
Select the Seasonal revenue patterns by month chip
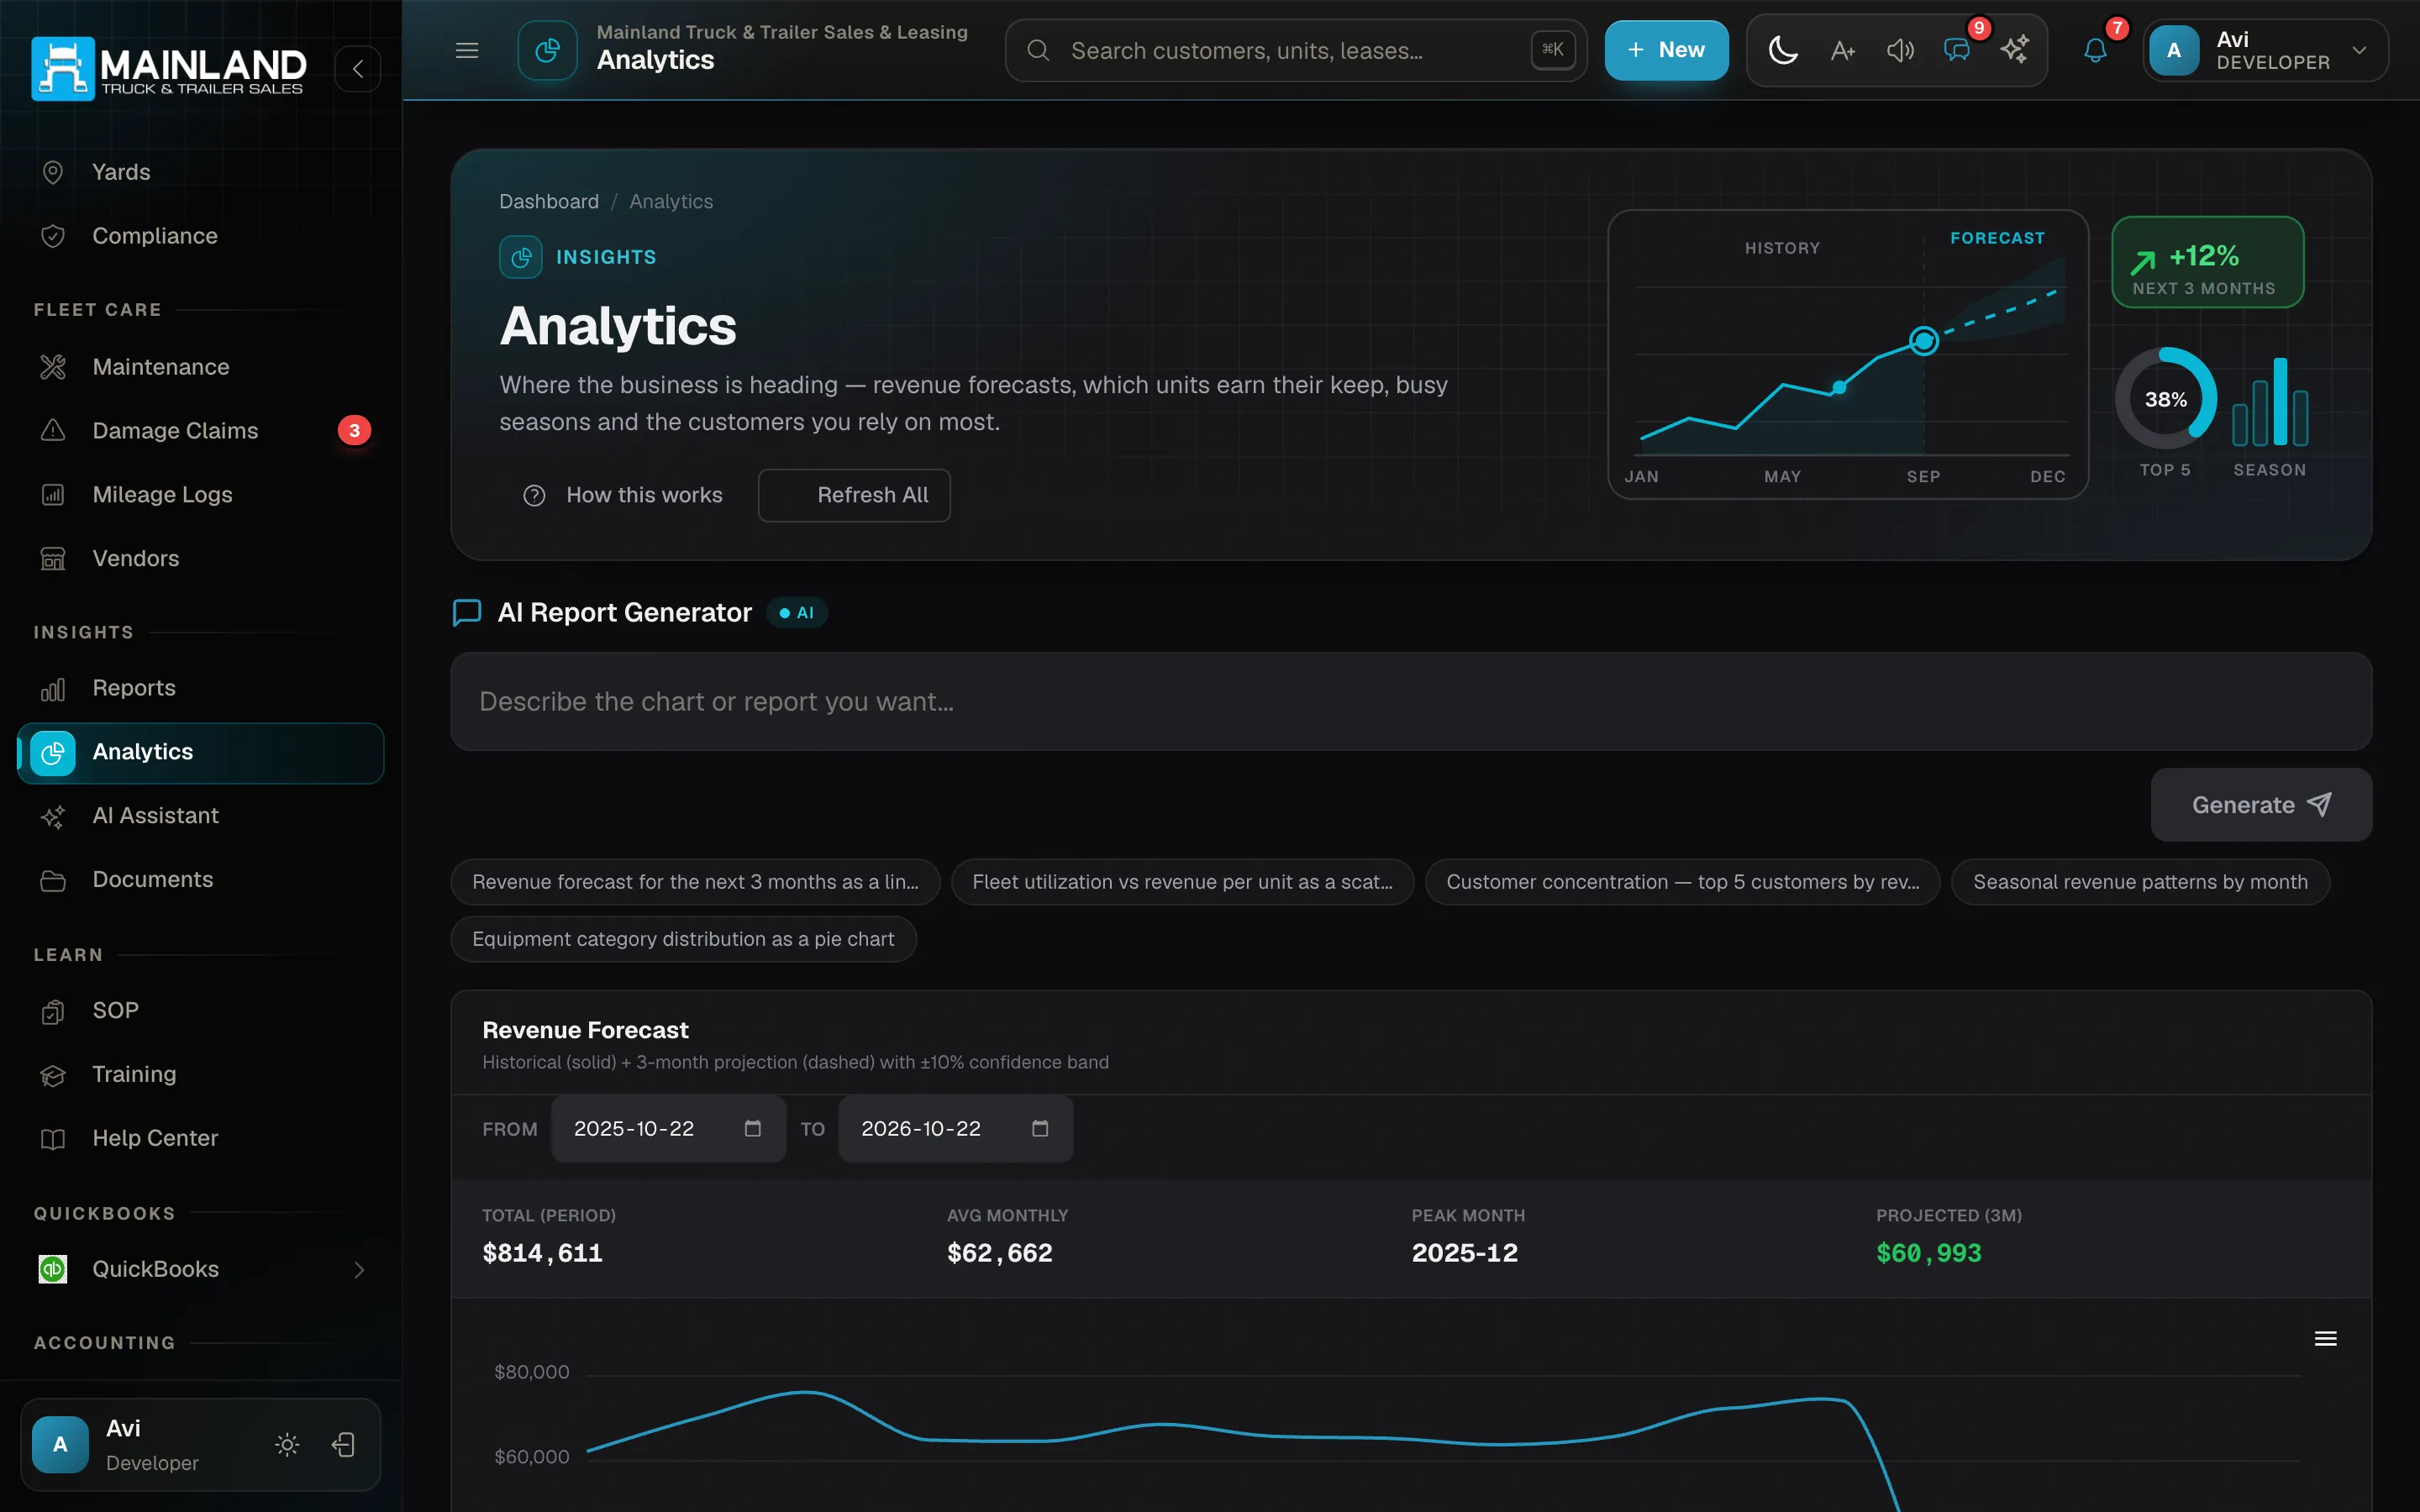pos(2140,882)
